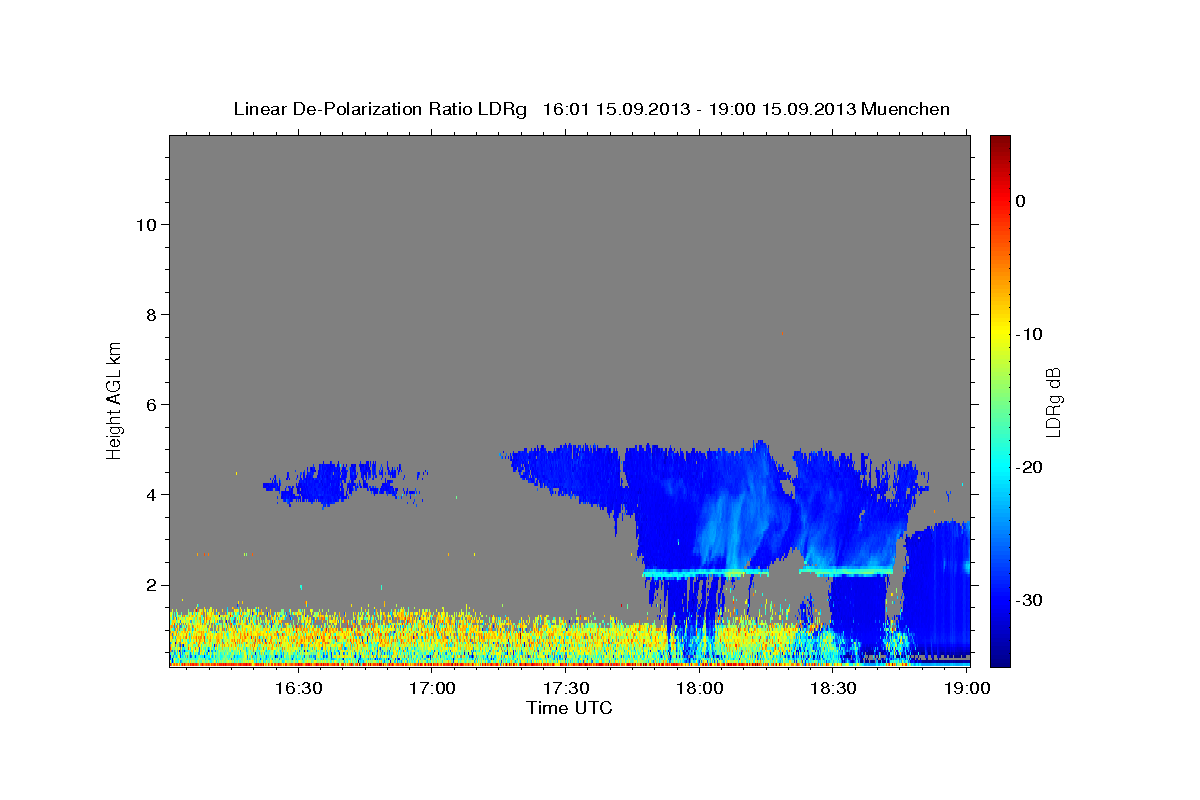Viewport: 1200px width, 800px height.
Task: Click the colorbar value -20
Action: [1029, 467]
